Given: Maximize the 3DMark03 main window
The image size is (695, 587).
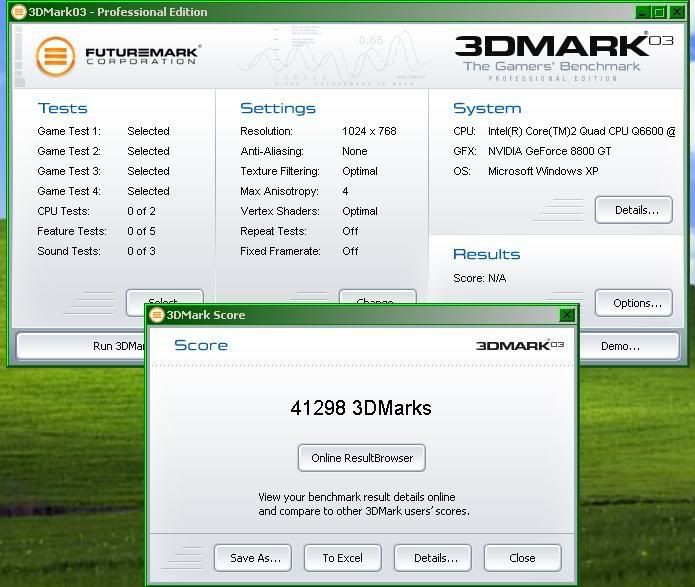Looking at the screenshot, I should (x=659, y=12).
